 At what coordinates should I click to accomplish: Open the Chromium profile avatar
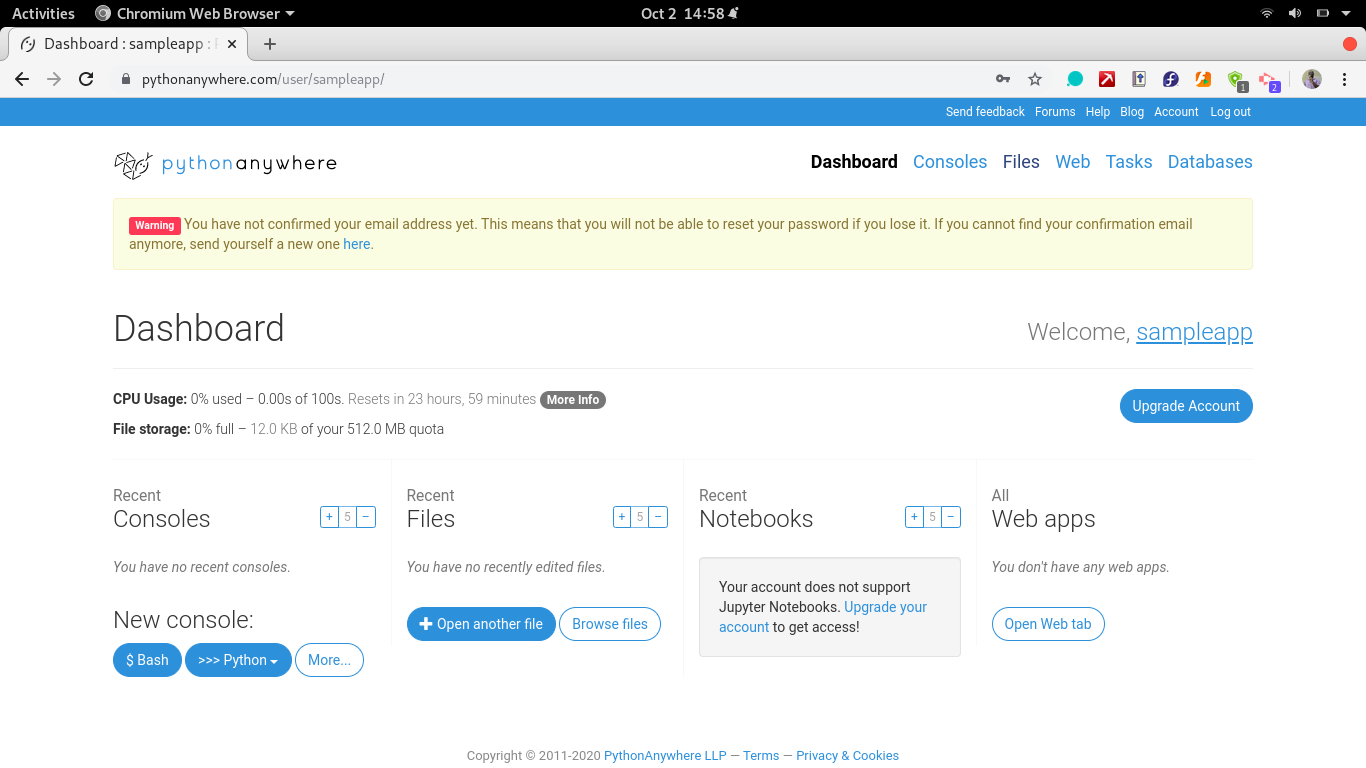tap(1312, 79)
